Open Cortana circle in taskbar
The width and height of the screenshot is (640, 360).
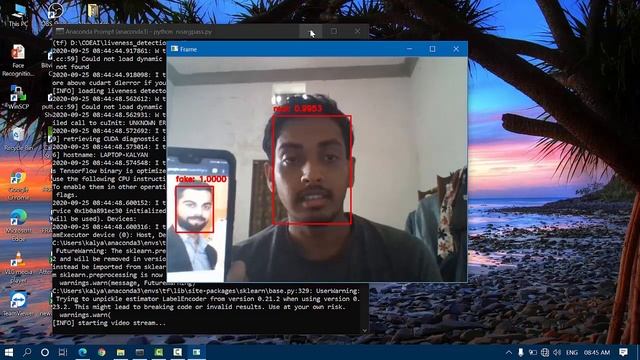click(45, 352)
